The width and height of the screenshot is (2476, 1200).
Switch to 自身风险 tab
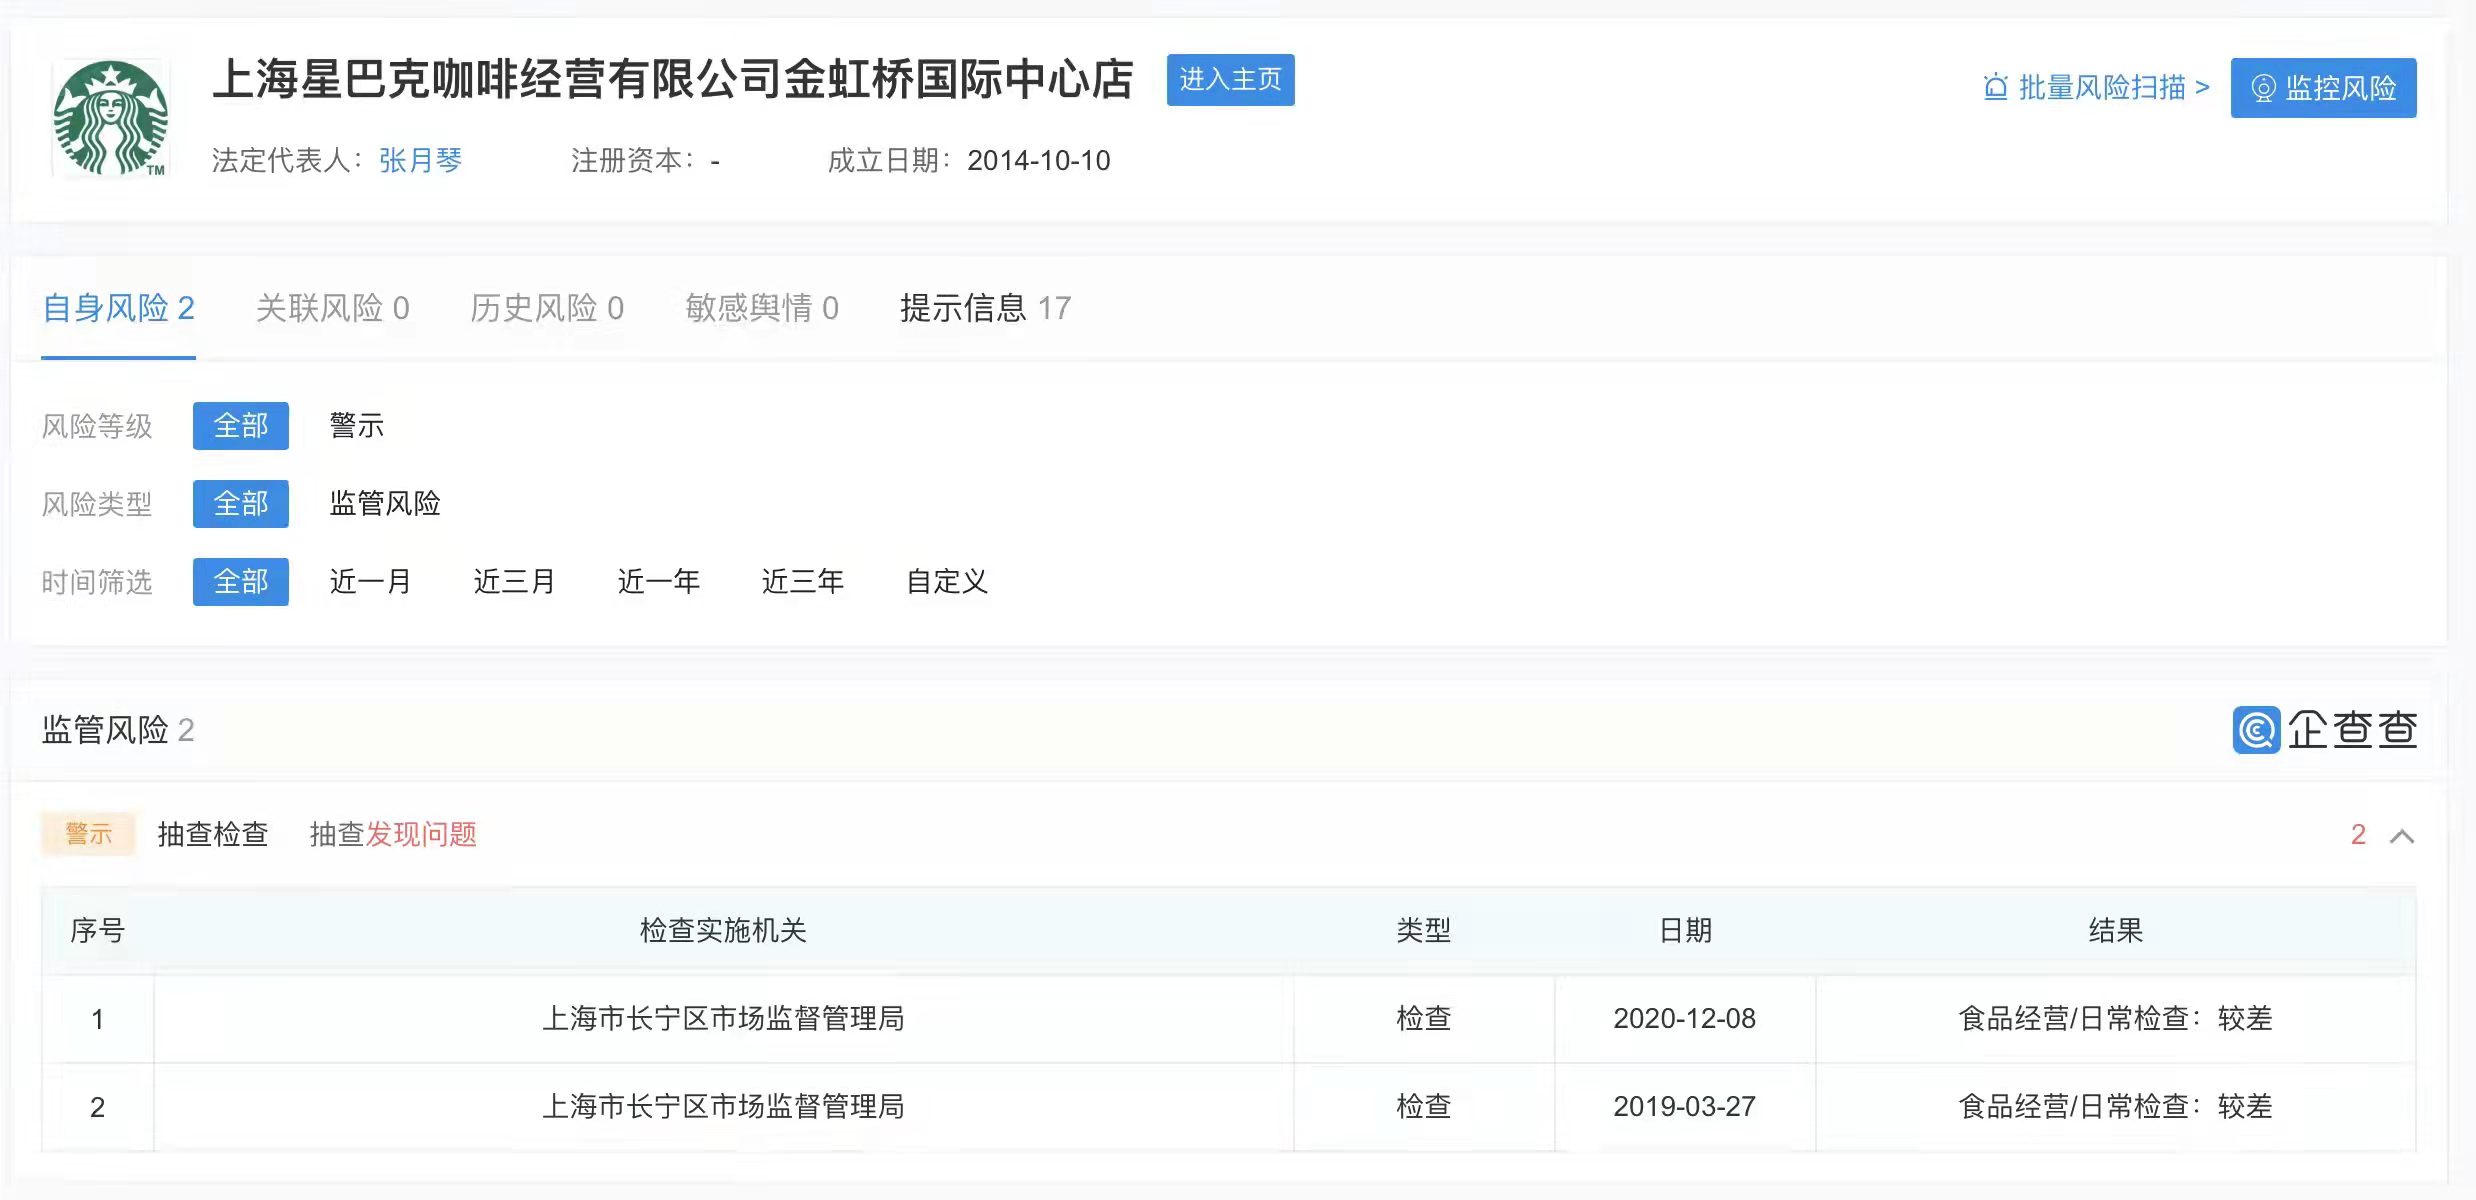tap(118, 308)
